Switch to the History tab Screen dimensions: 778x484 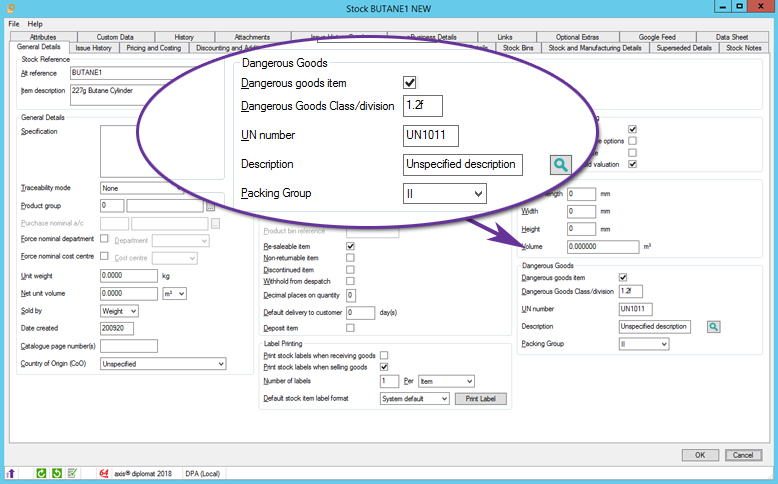(x=184, y=37)
